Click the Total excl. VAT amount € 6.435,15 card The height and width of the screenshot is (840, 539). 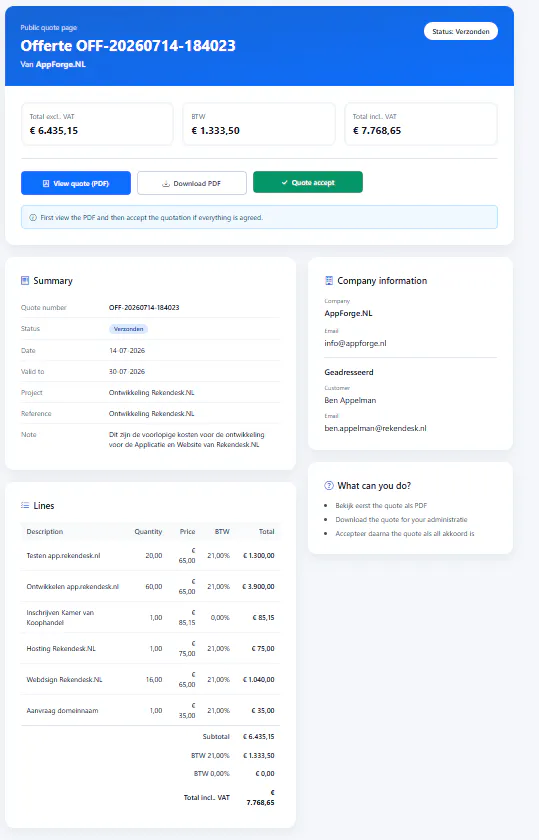[x=97, y=124]
